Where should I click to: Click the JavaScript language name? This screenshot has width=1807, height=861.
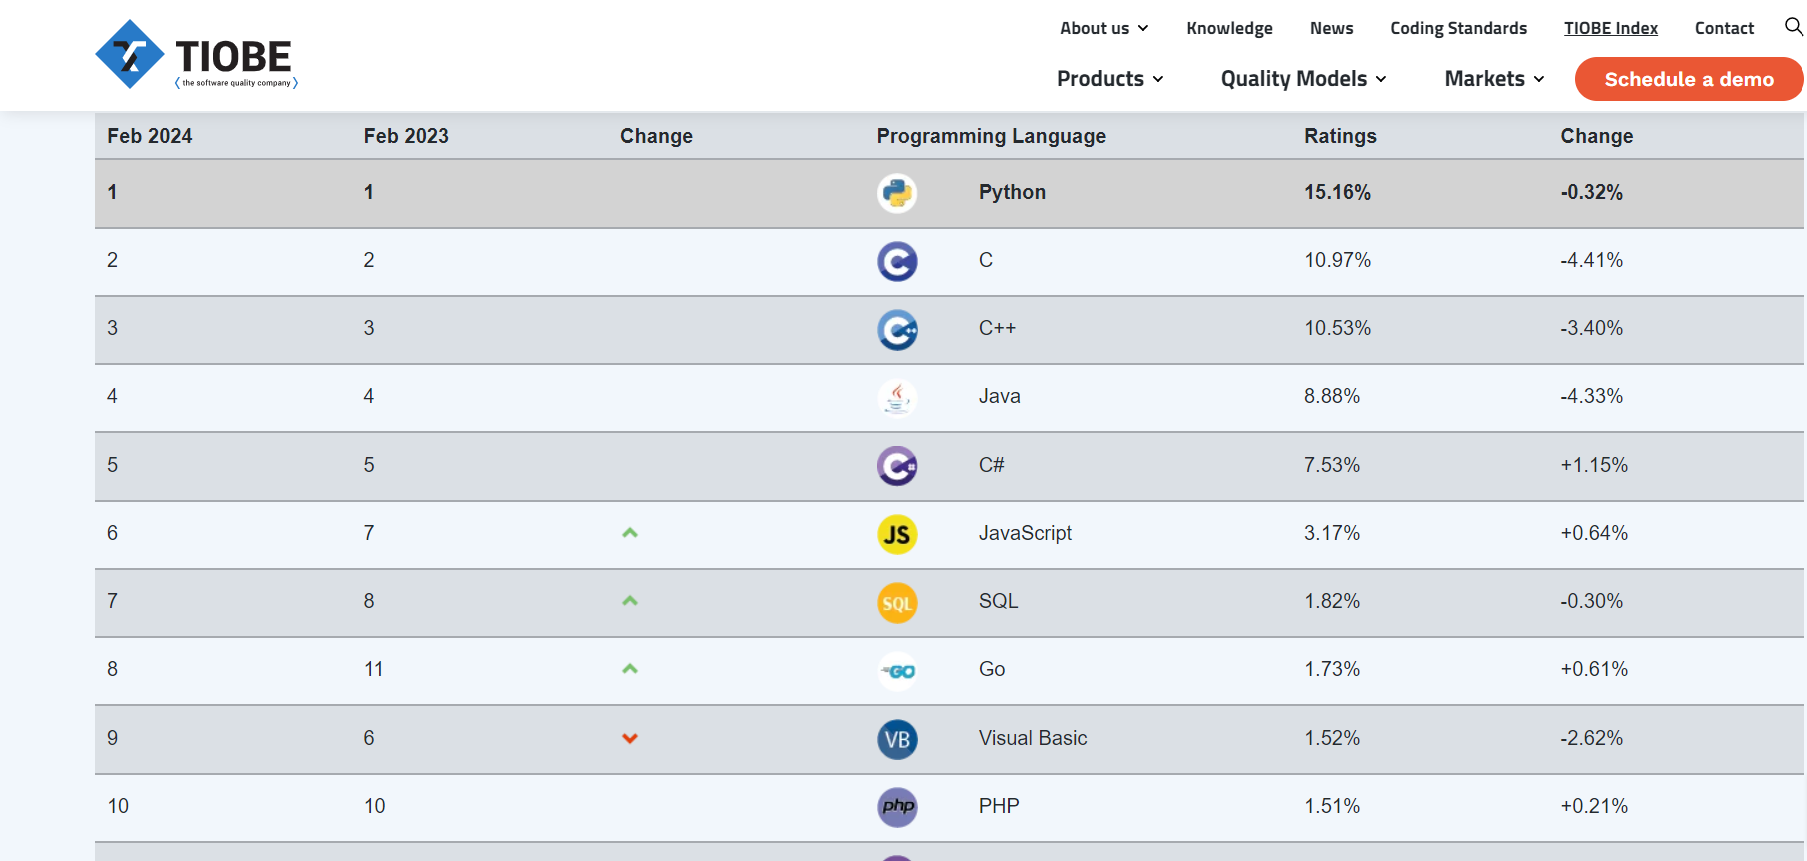1025,533
